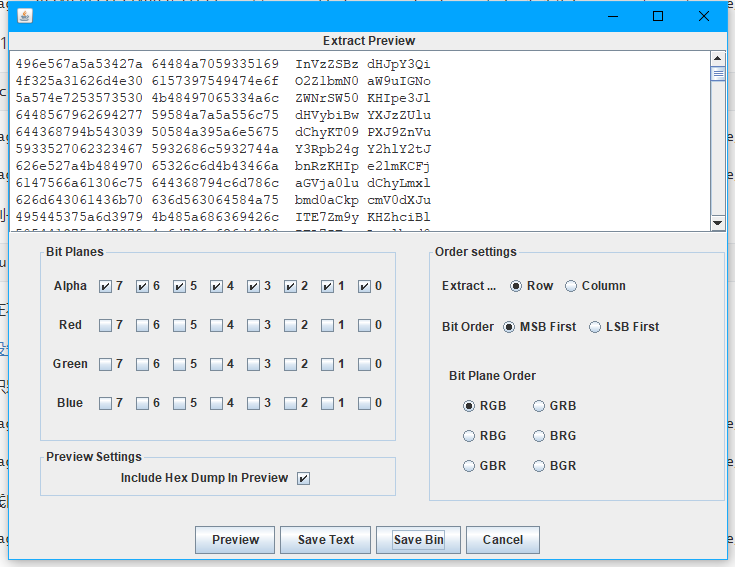The image size is (735, 567).
Task: Uncheck Alpha bit plane 0
Action: (365, 286)
